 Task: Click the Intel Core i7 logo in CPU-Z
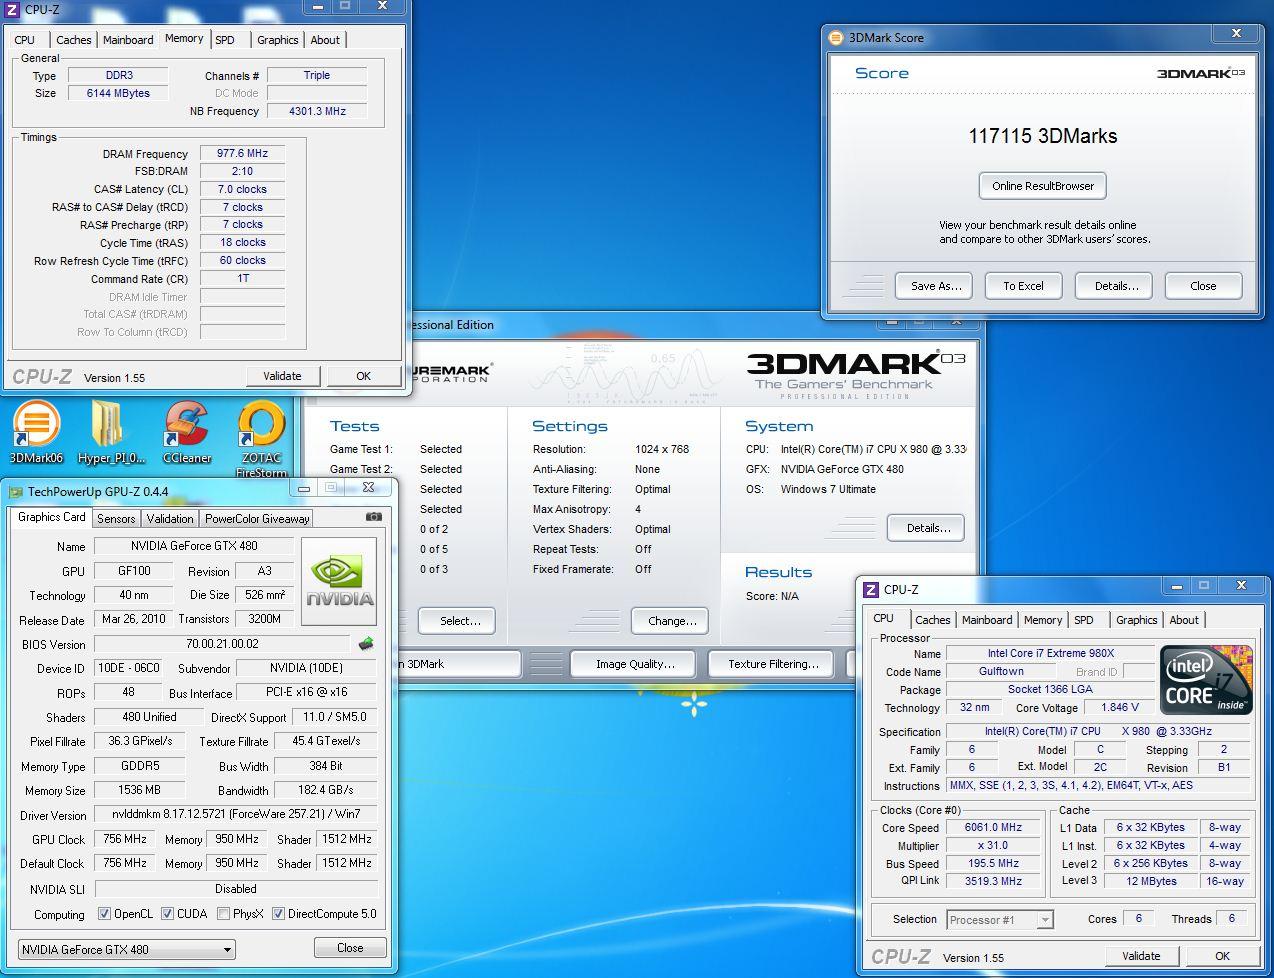[x=1206, y=679]
